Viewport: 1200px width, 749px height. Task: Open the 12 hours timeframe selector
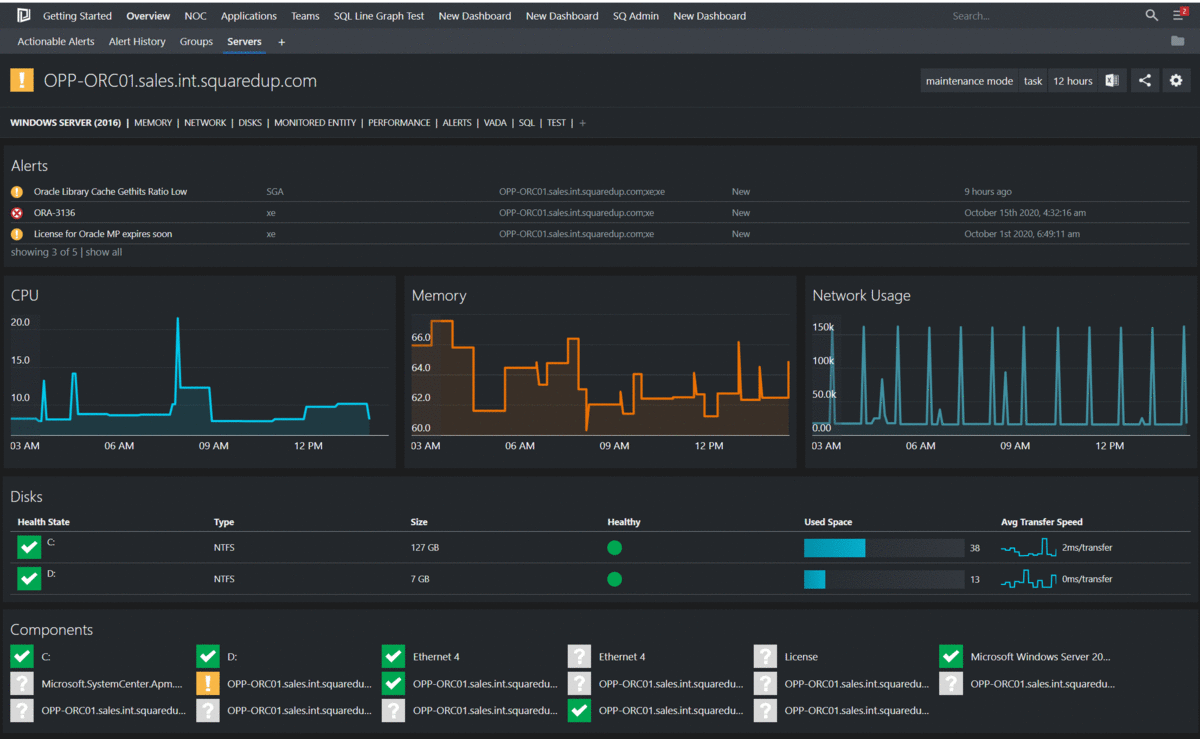pos(1073,81)
